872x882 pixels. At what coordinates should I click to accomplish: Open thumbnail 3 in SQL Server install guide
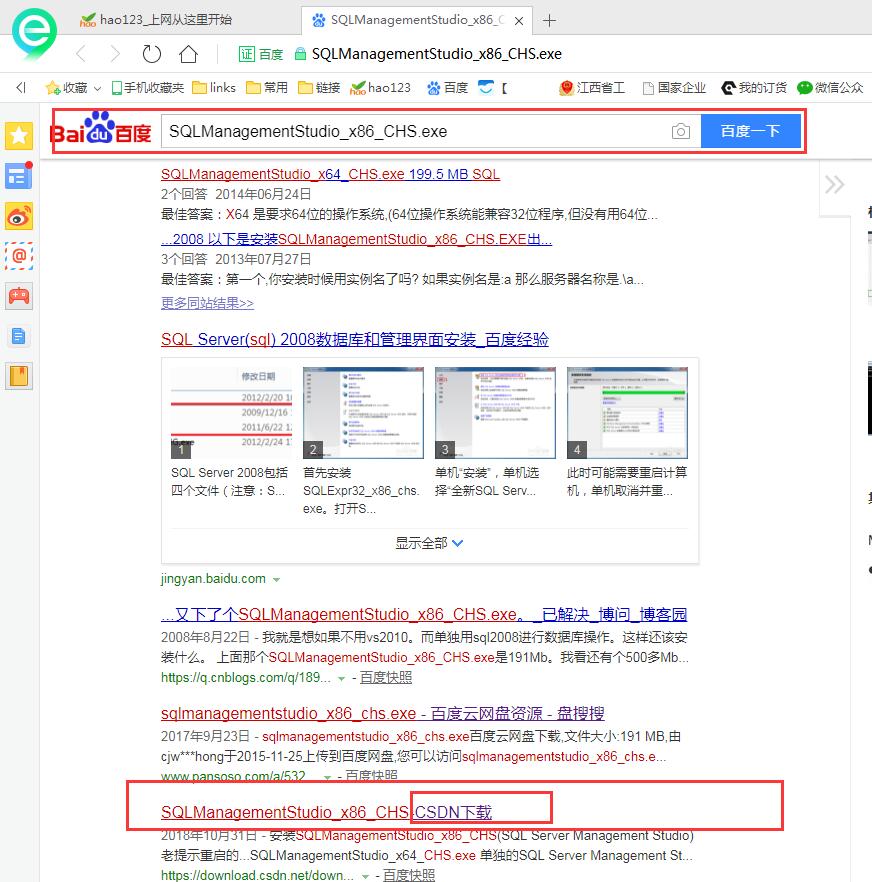494,410
